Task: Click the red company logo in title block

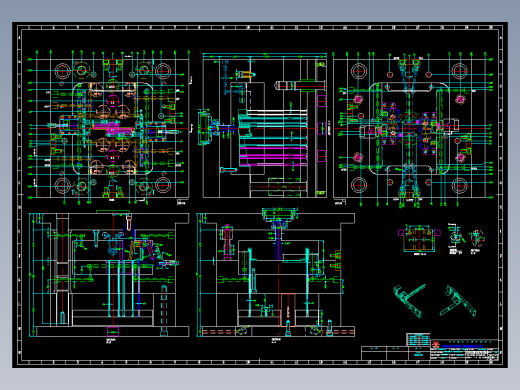Action: click(x=436, y=345)
